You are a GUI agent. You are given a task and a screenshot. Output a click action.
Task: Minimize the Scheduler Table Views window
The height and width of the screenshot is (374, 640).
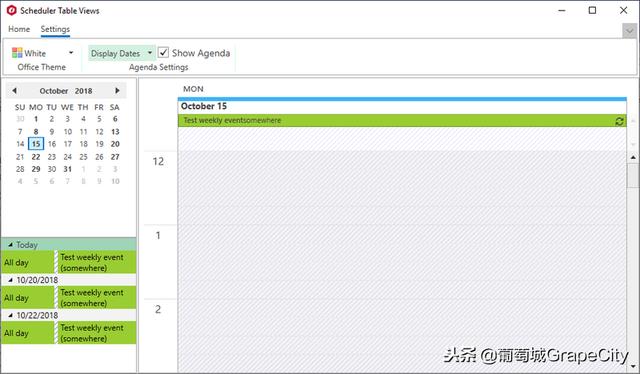(x=562, y=10)
